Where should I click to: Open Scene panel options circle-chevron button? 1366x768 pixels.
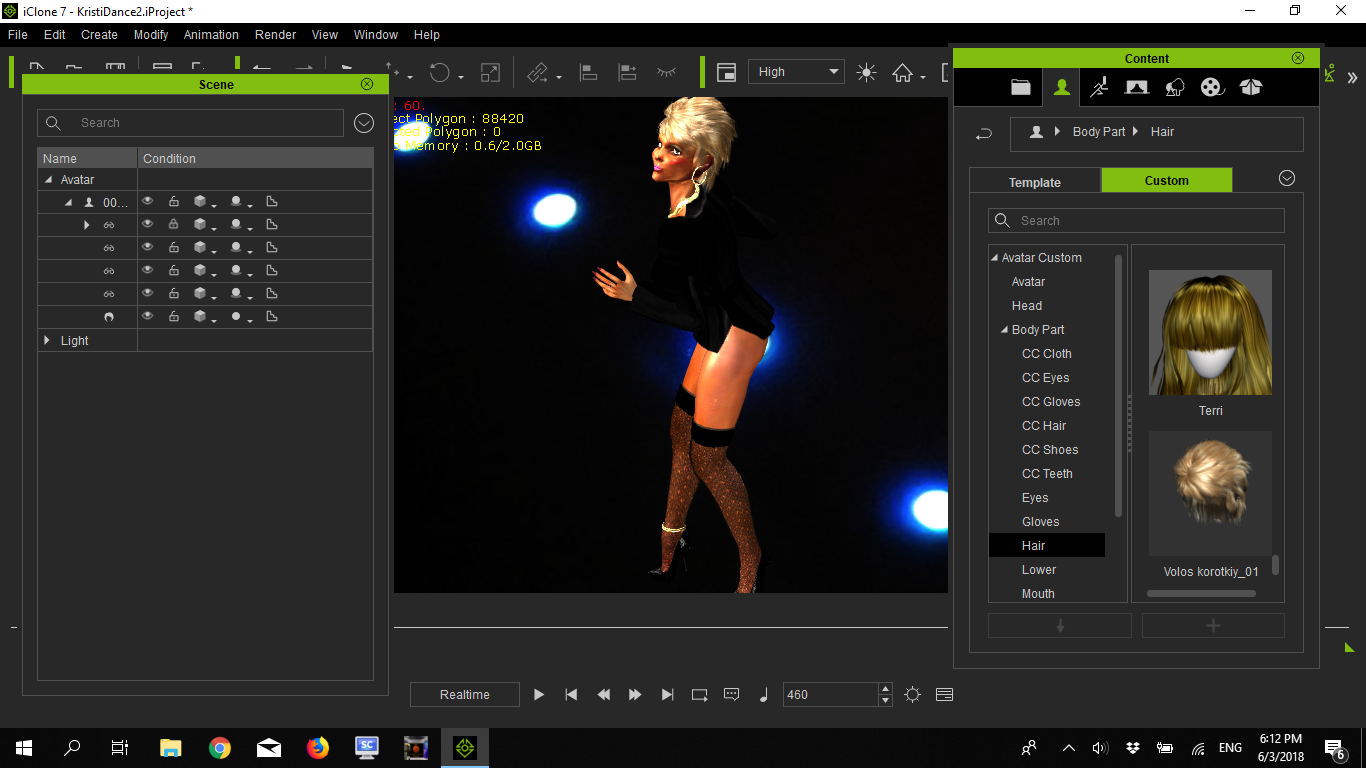point(364,123)
